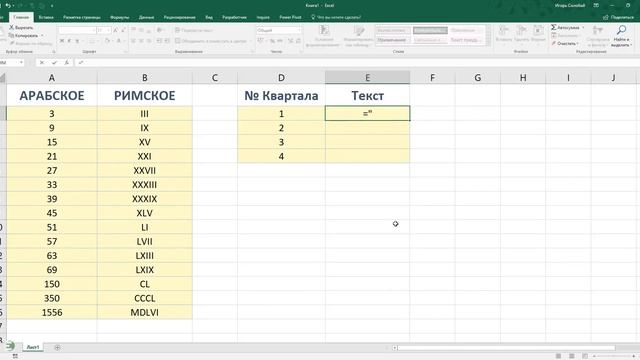Open Ribbon Display Options in the title bar
Screen dimensions: 640x360
pos(596,5)
